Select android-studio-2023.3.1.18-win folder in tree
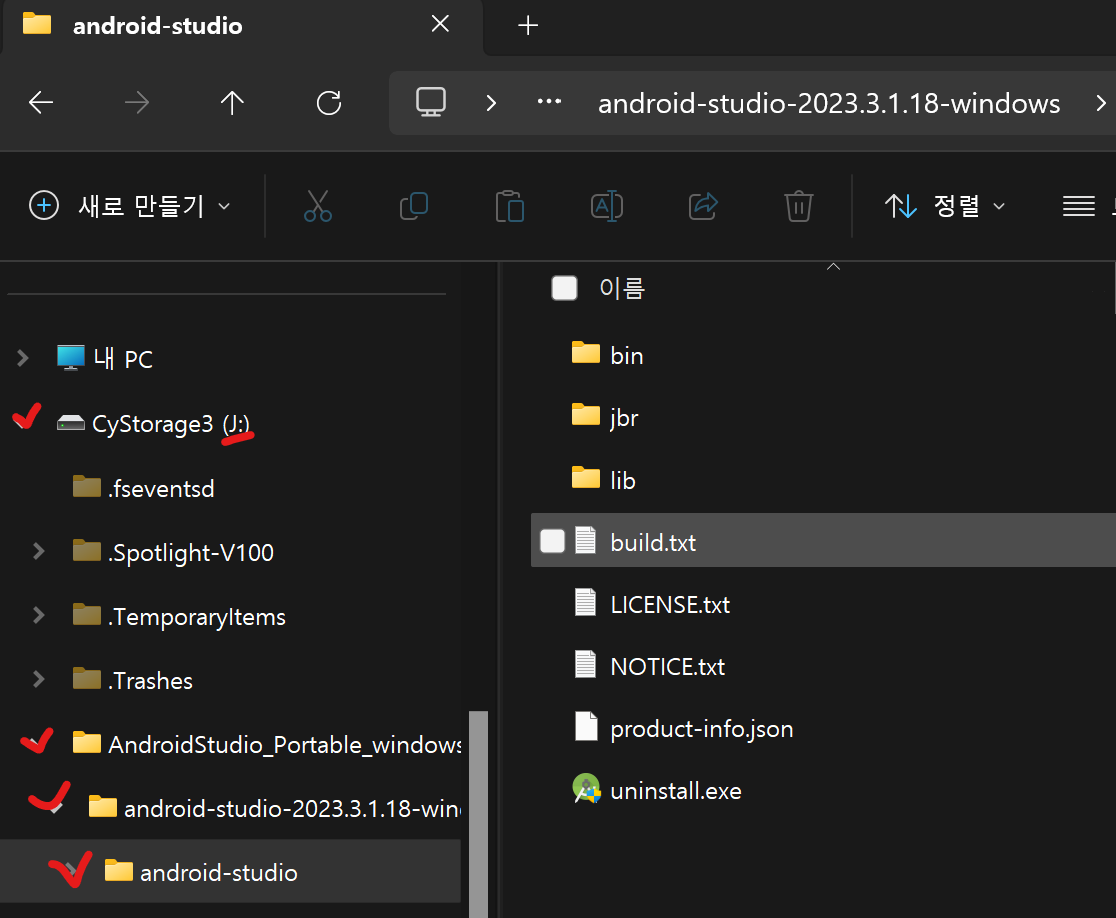This screenshot has width=1116, height=918. 293,809
